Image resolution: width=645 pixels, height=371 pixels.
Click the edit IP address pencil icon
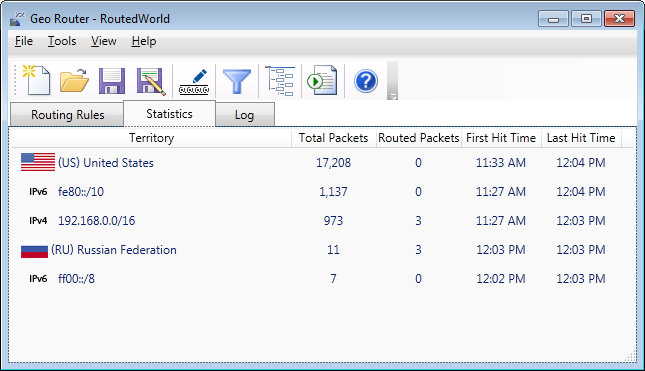[194, 81]
